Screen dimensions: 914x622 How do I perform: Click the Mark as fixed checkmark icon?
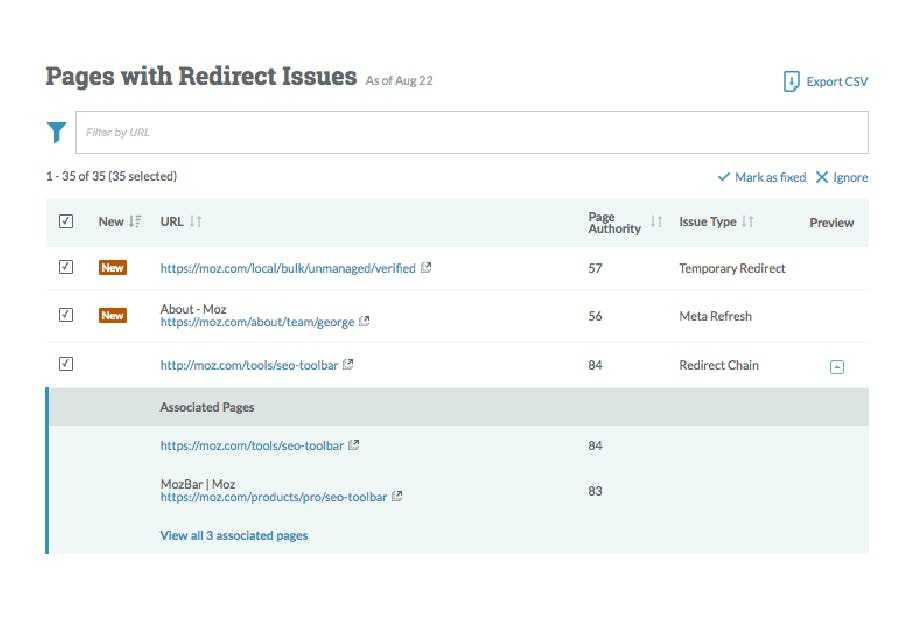(x=723, y=177)
